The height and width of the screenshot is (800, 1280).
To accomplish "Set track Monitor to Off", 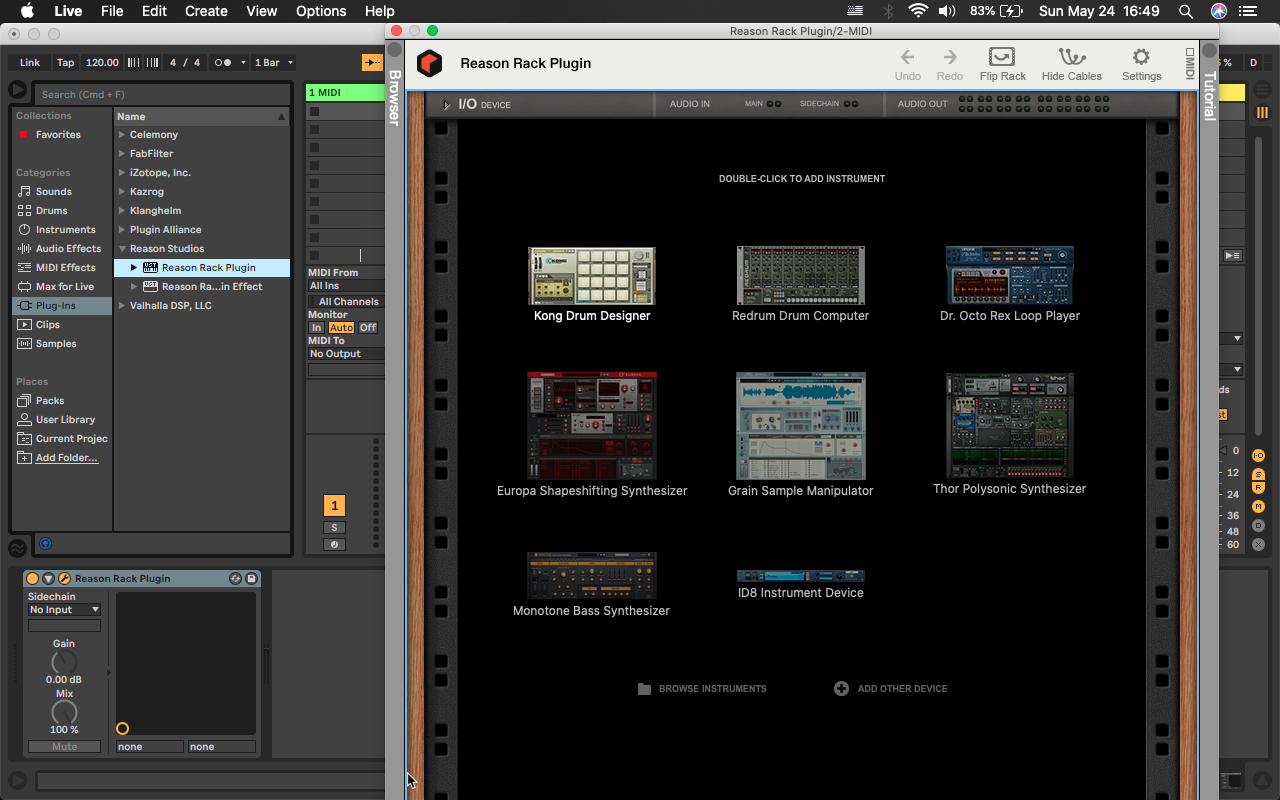I will point(368,328).
